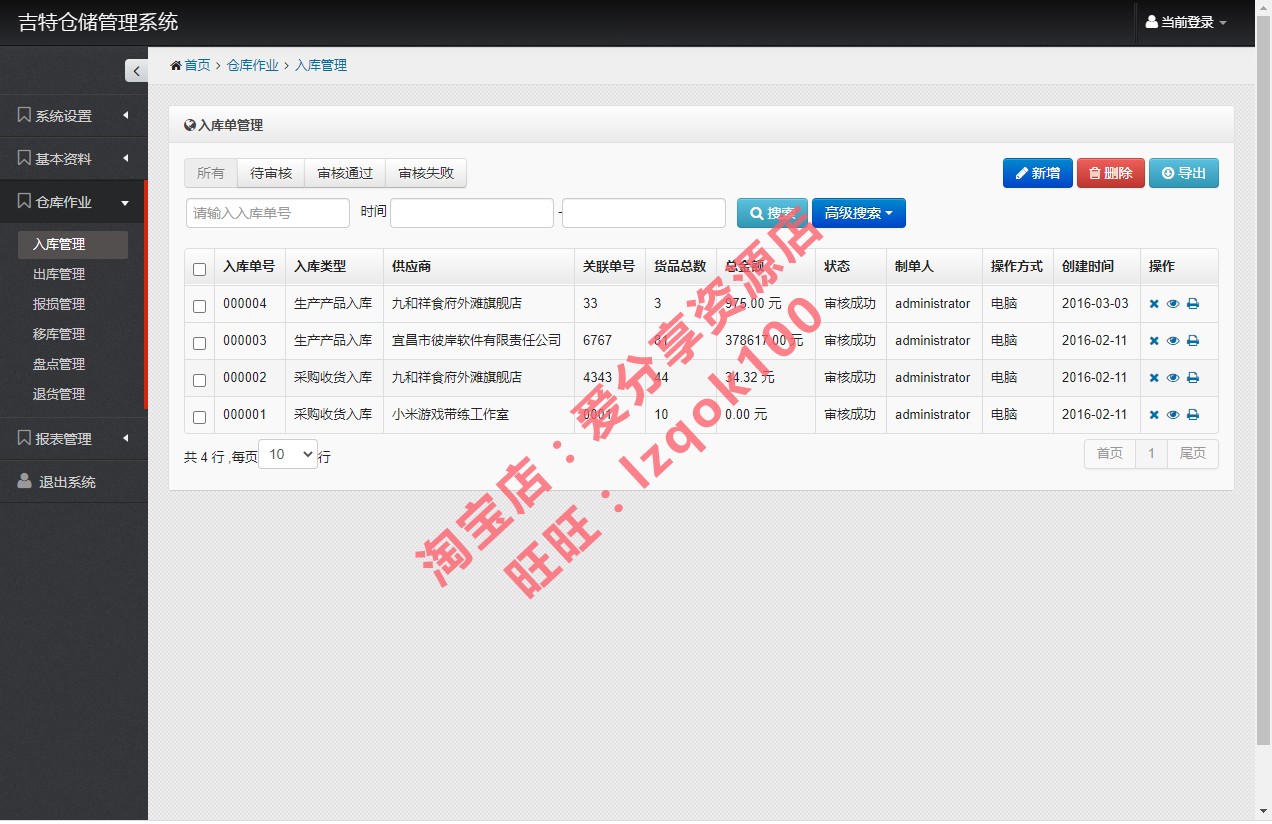Click the 入库单号 column header
Screen dimensions: 1272x824
tap(249, 266)
